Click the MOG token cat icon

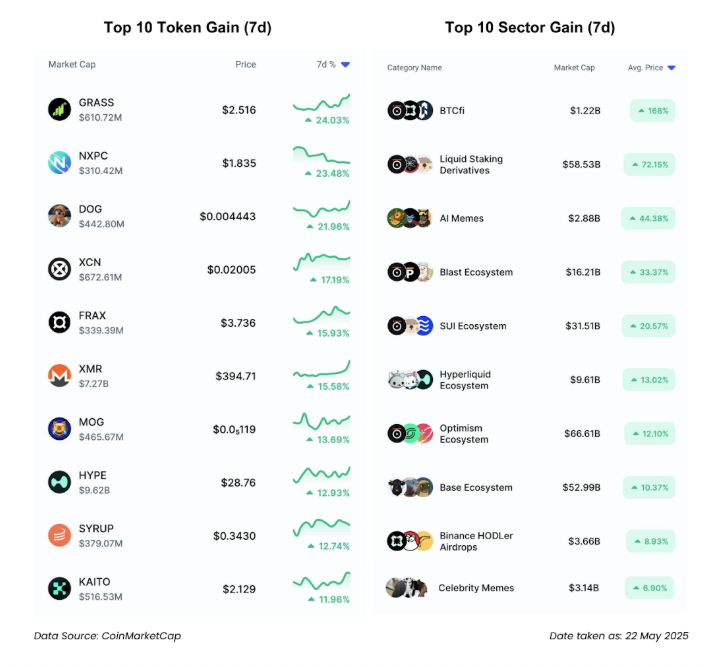[59, 429]
